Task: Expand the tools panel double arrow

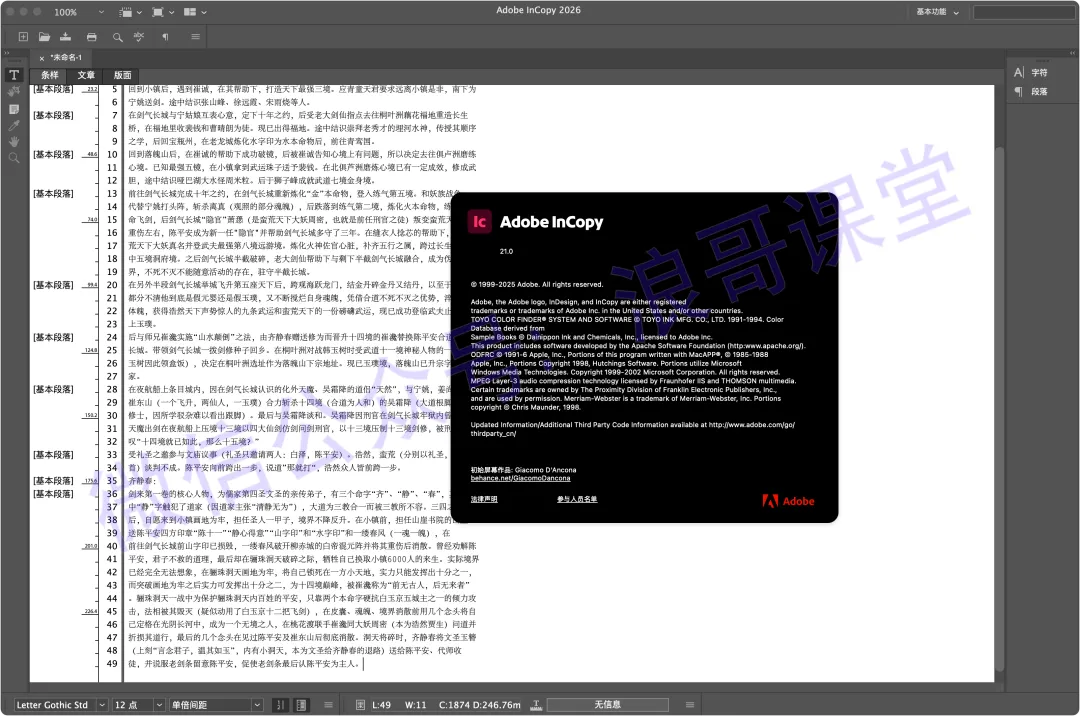Action: coord(7,53)
